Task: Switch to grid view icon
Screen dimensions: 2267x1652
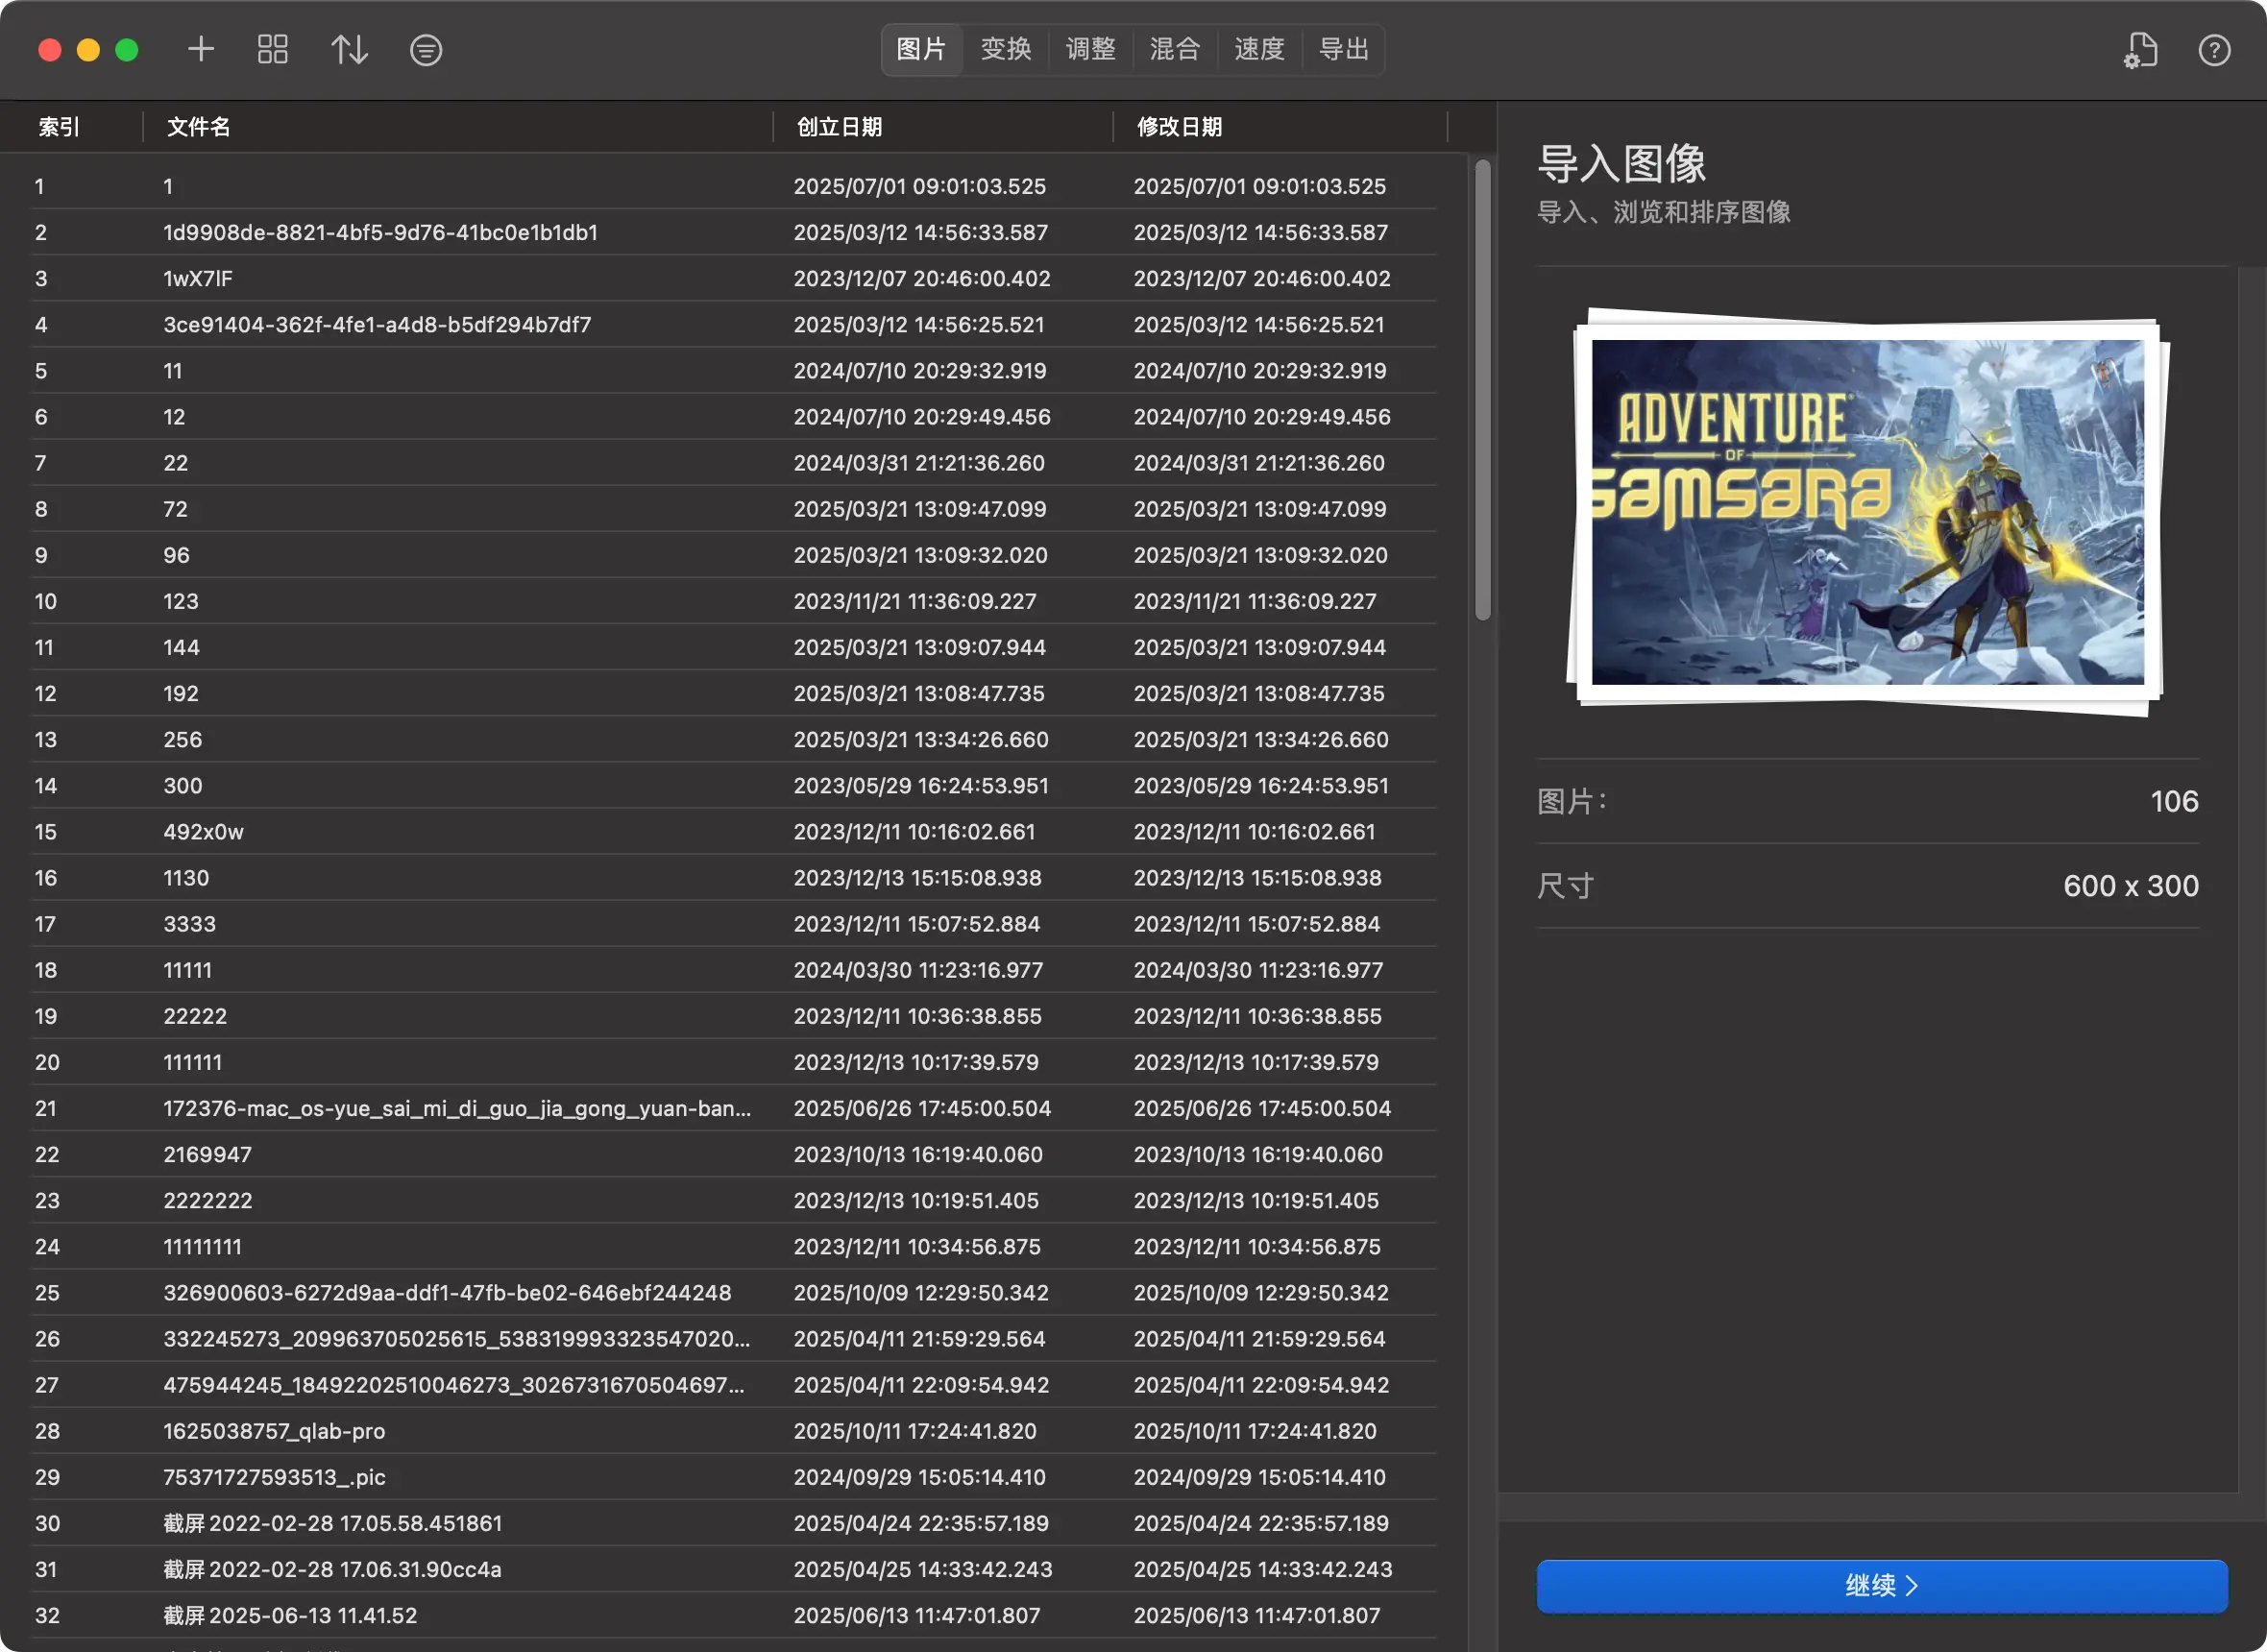Action: tap(272, 49)
